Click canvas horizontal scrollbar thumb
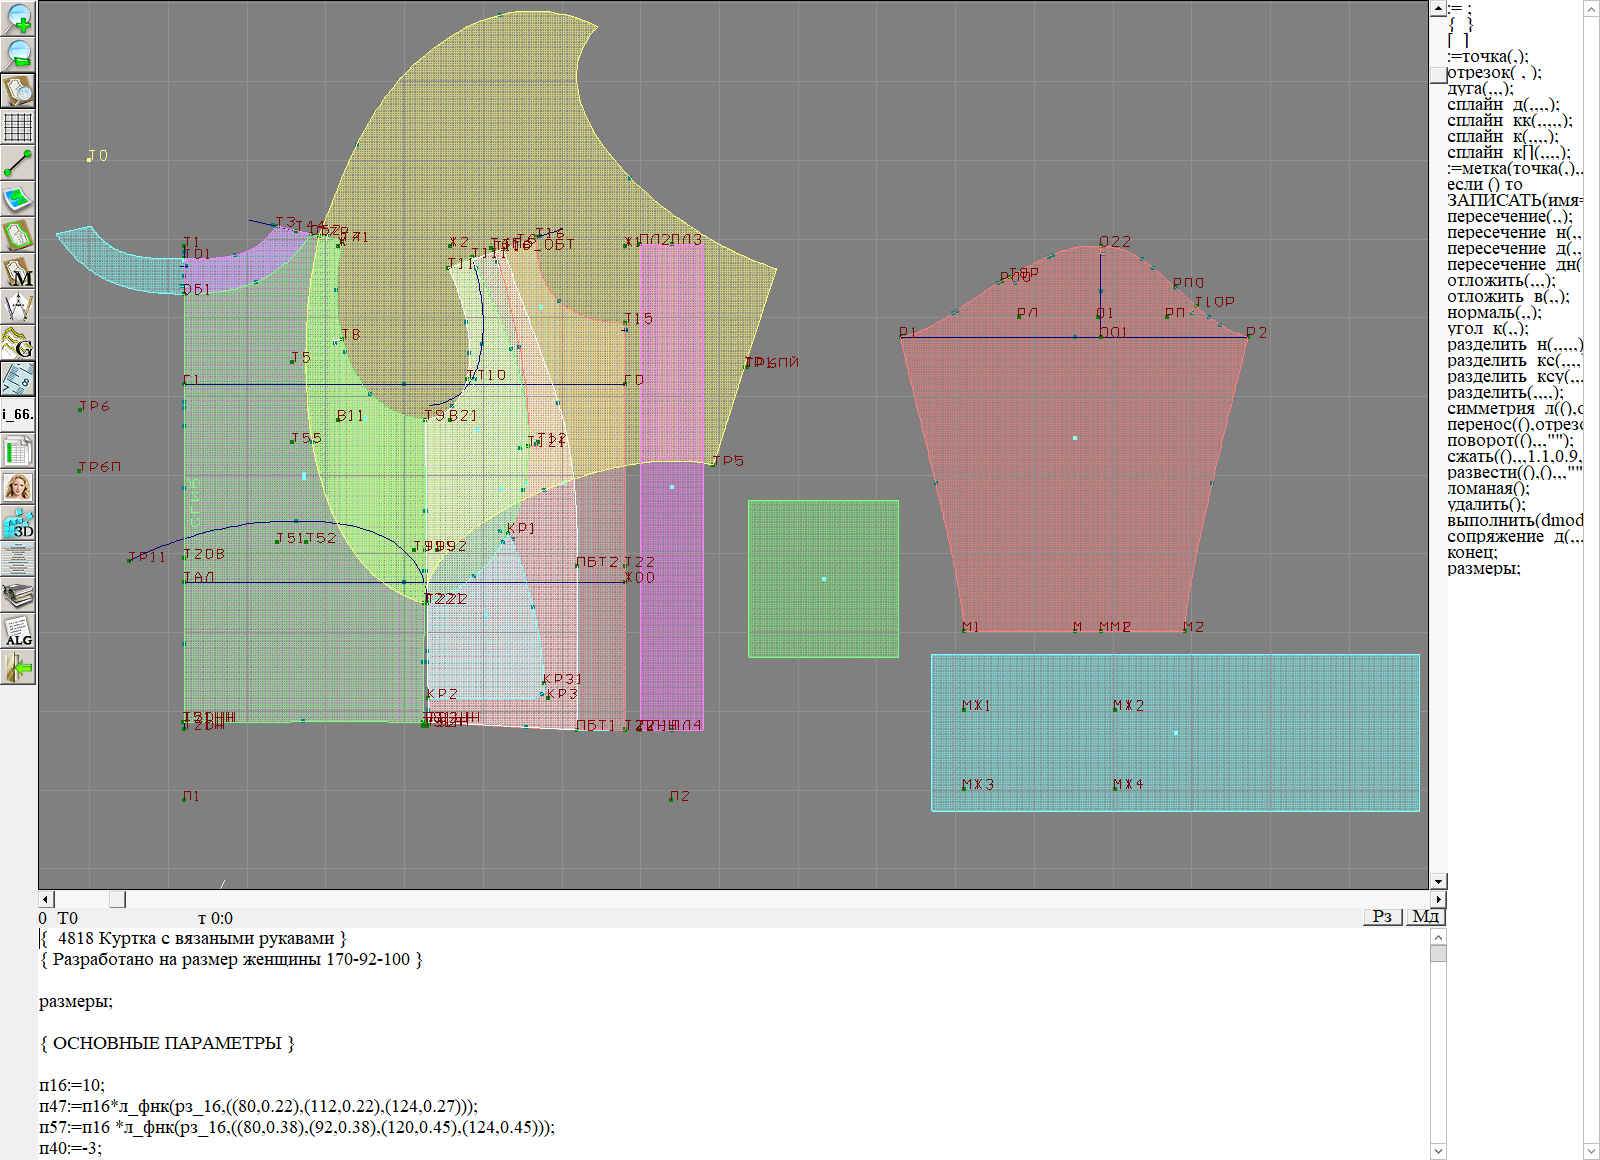 tap(117, 899)
